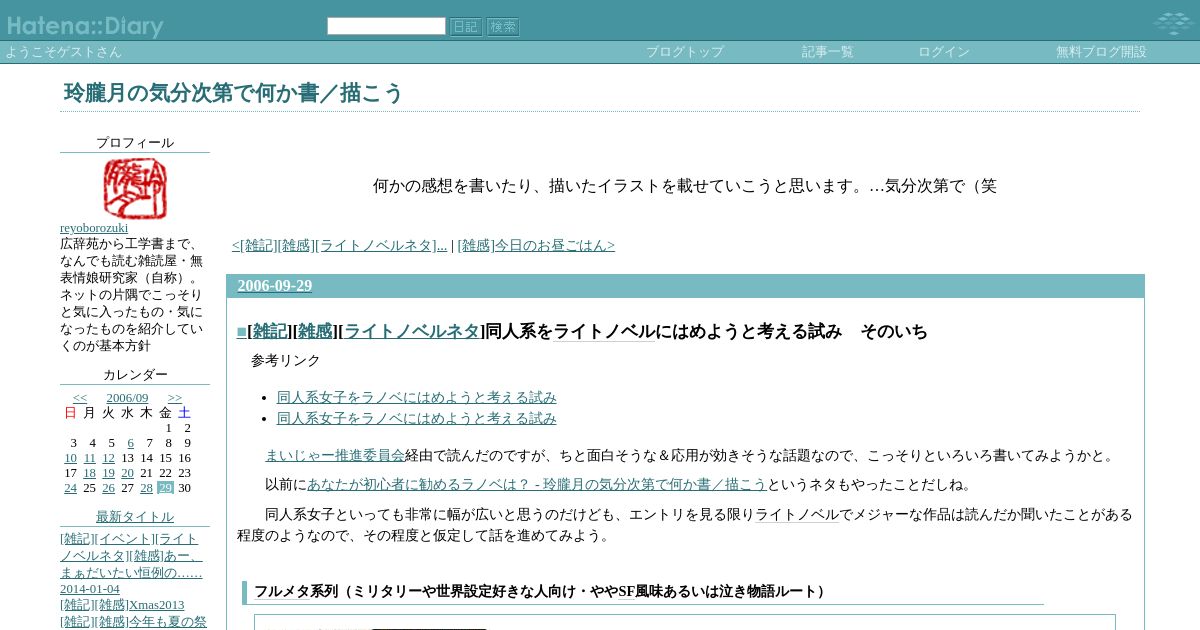The image size is (1200, 630).
Task: Click the ようこそゲストさん greeting text
Action: coord(63,52)
